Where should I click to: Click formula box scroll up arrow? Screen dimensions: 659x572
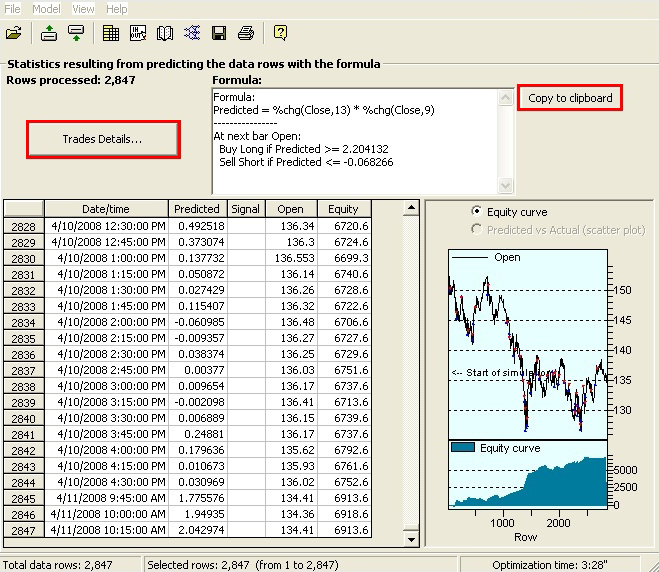tap(505, 98)
